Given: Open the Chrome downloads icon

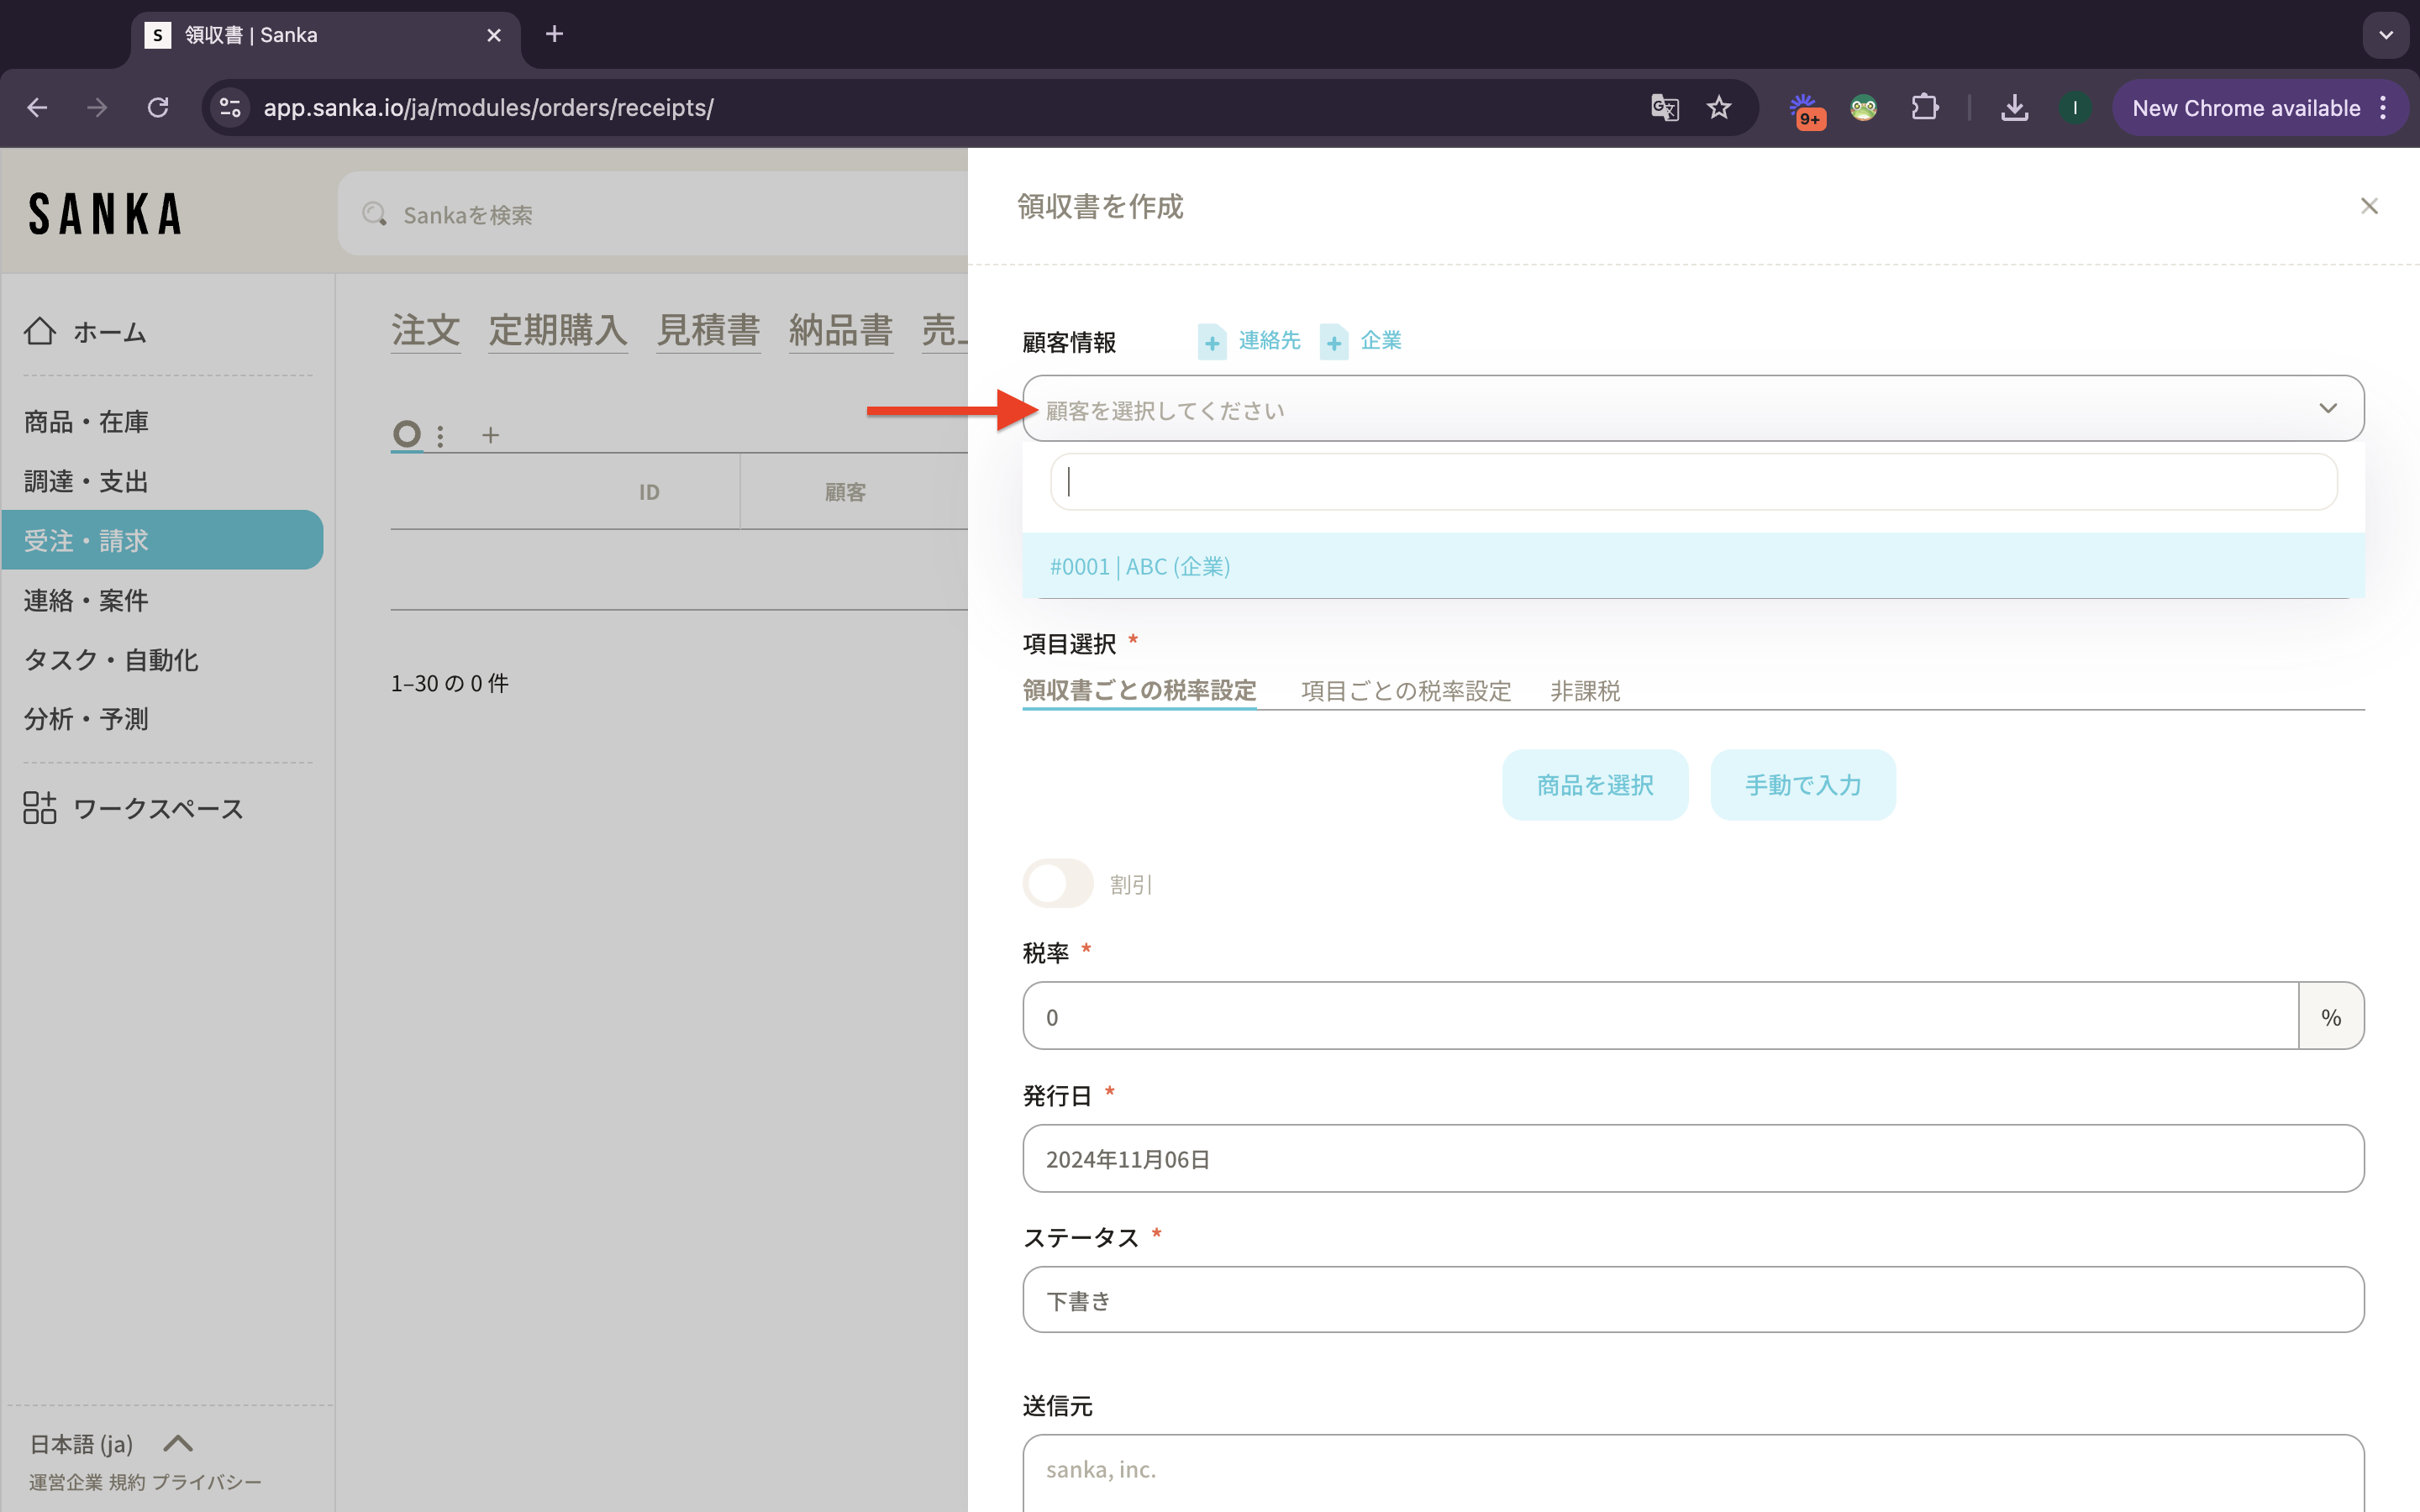Looking at the screenshot, I should point(2014,108).
